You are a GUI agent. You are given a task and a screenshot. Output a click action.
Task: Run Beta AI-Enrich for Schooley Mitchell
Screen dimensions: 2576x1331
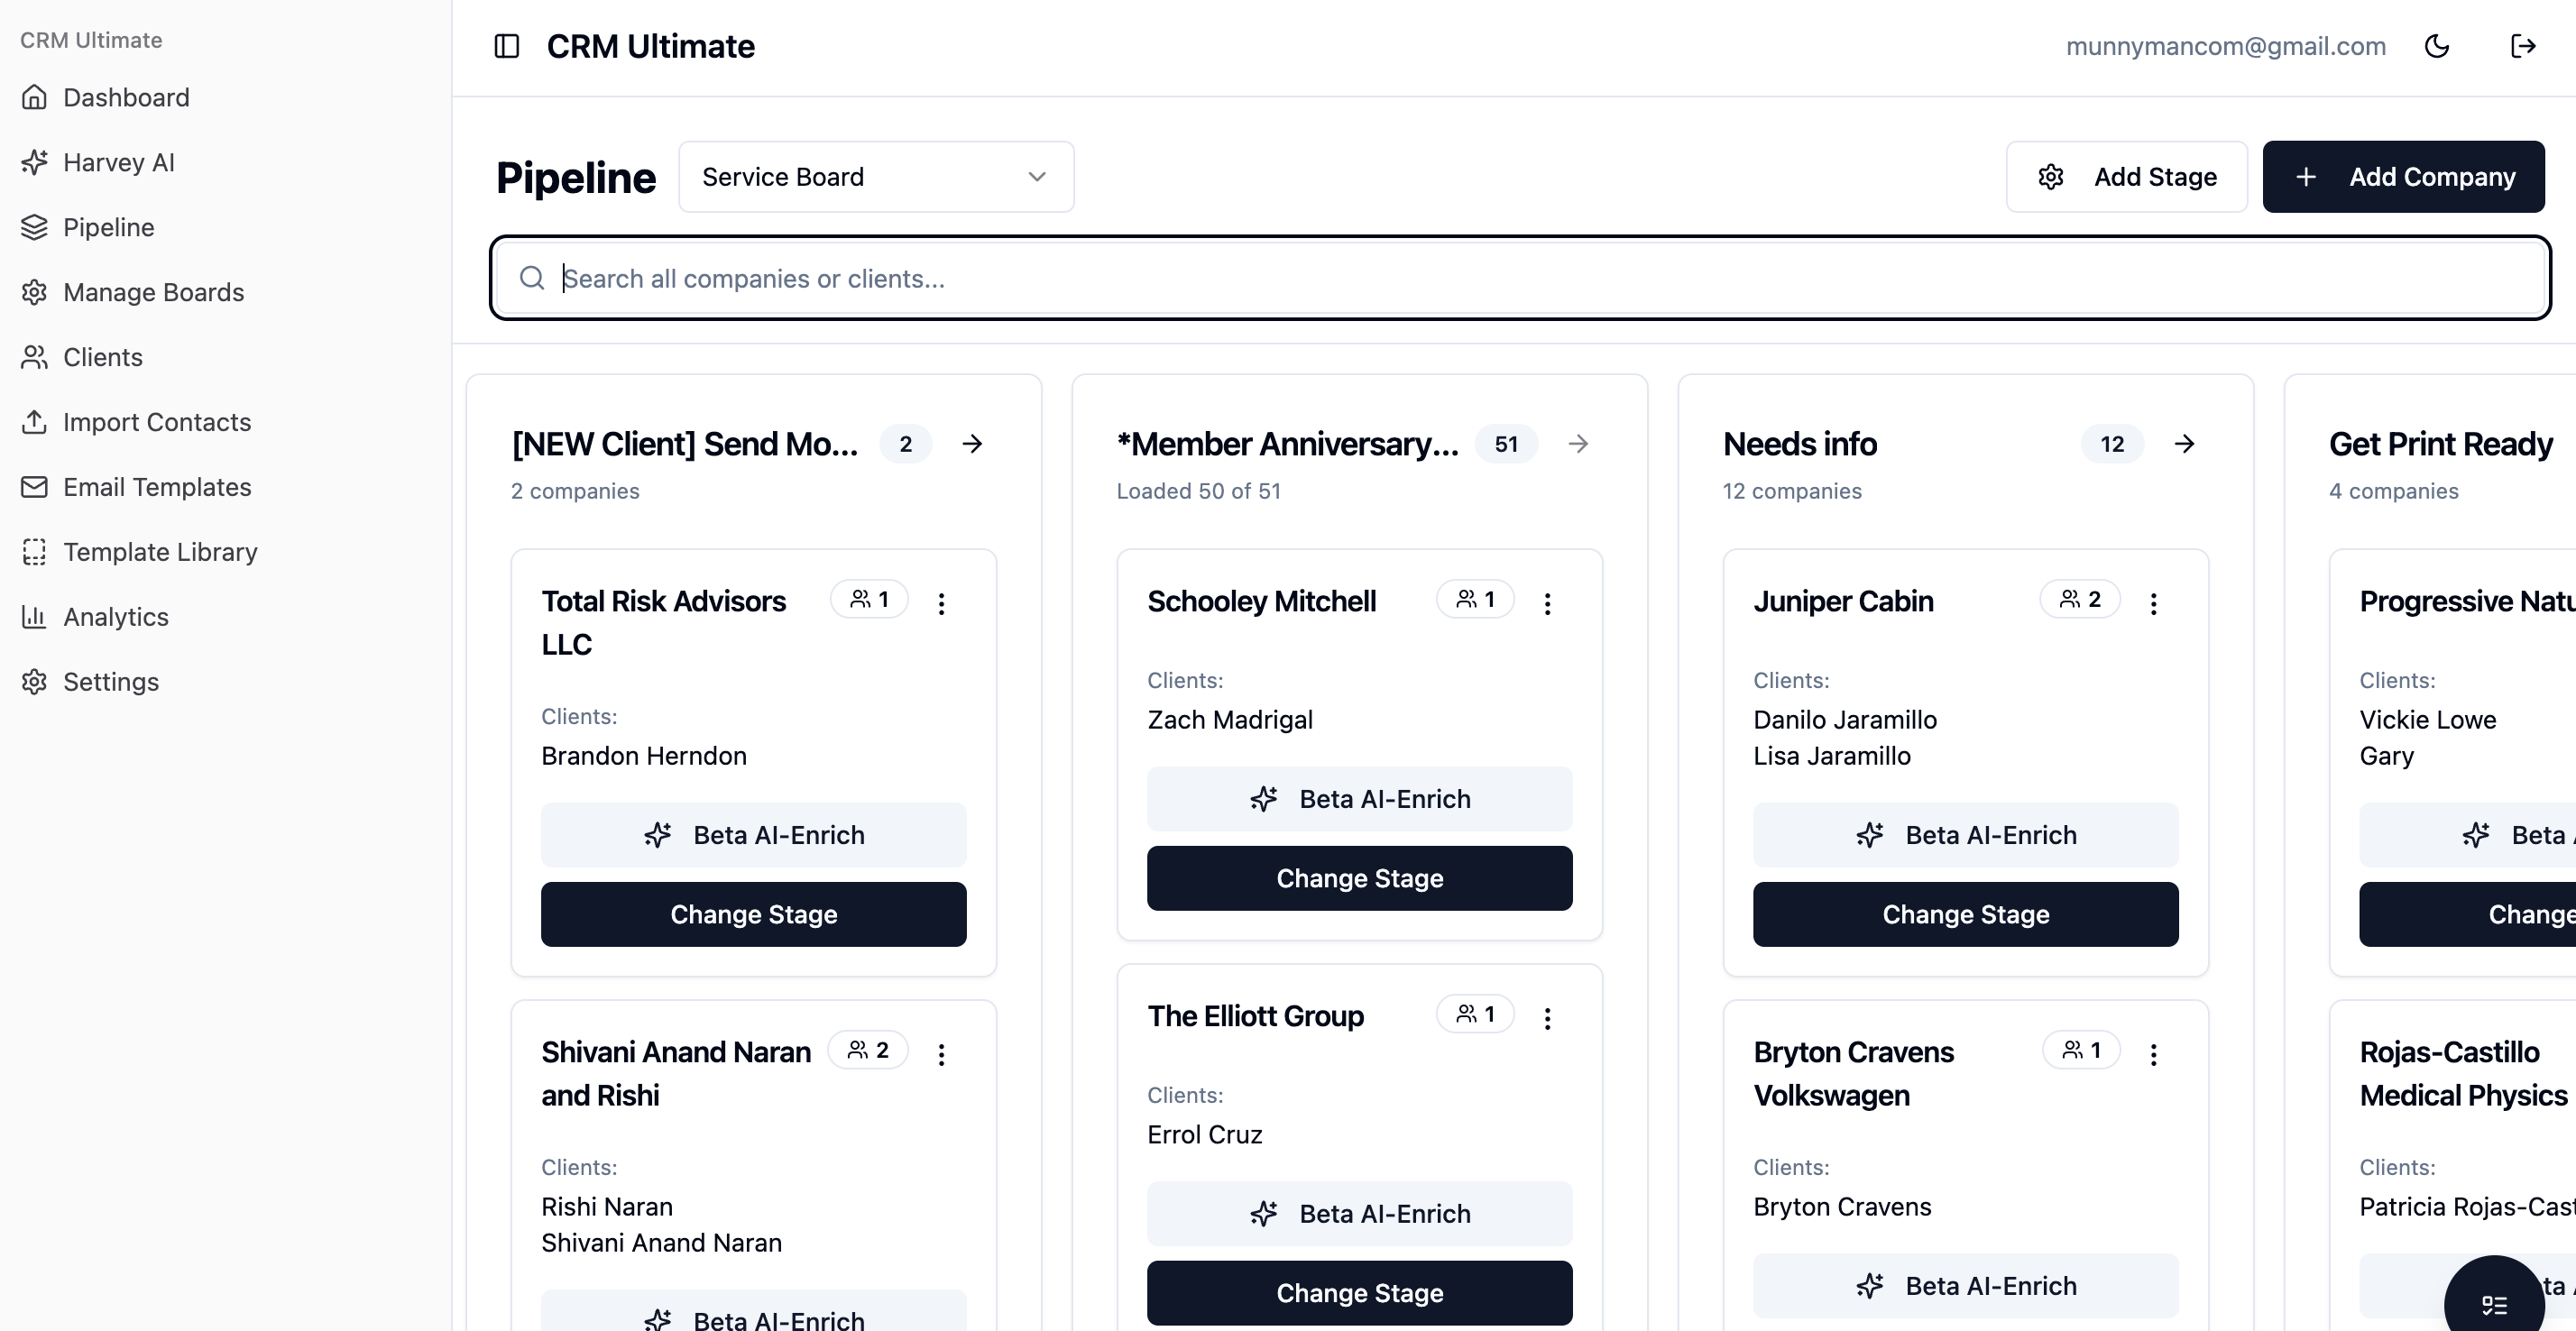point(1360,799)
